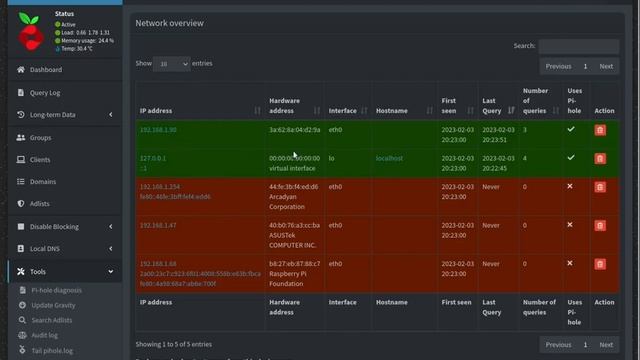Click the Disable Blocking stop icon
Screen dimensions: 640x360
(21, 227)
